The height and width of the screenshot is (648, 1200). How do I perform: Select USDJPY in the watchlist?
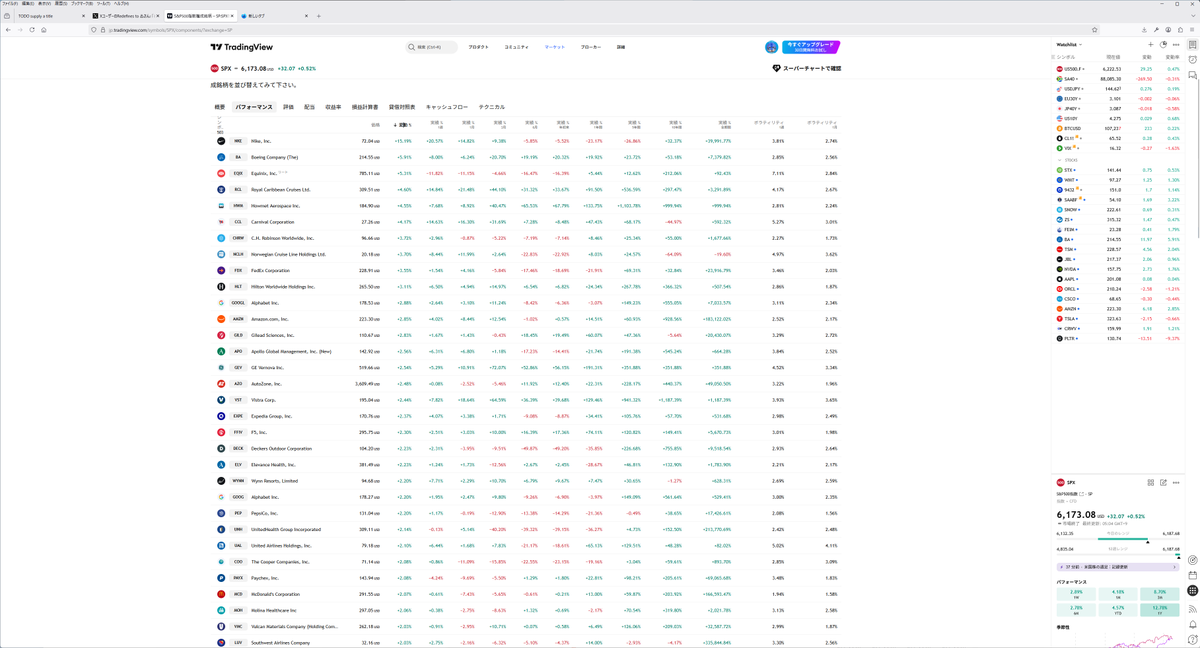[1118, 89]
